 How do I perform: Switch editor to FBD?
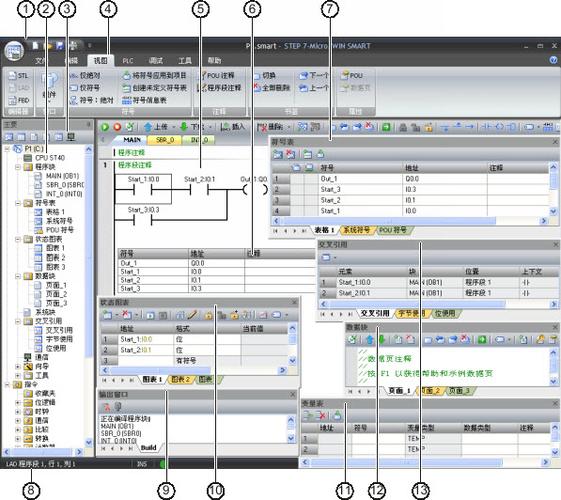pyautogui.click(x=19, y=100)
